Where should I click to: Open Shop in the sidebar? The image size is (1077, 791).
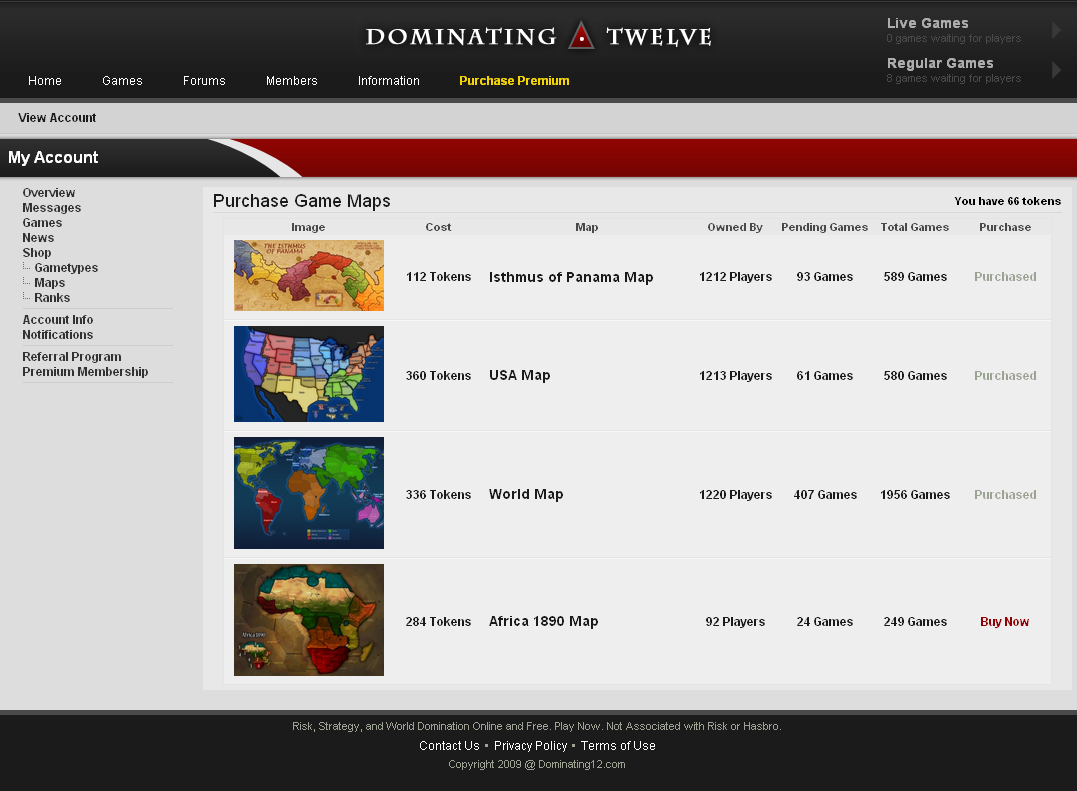tap(36, 253)
